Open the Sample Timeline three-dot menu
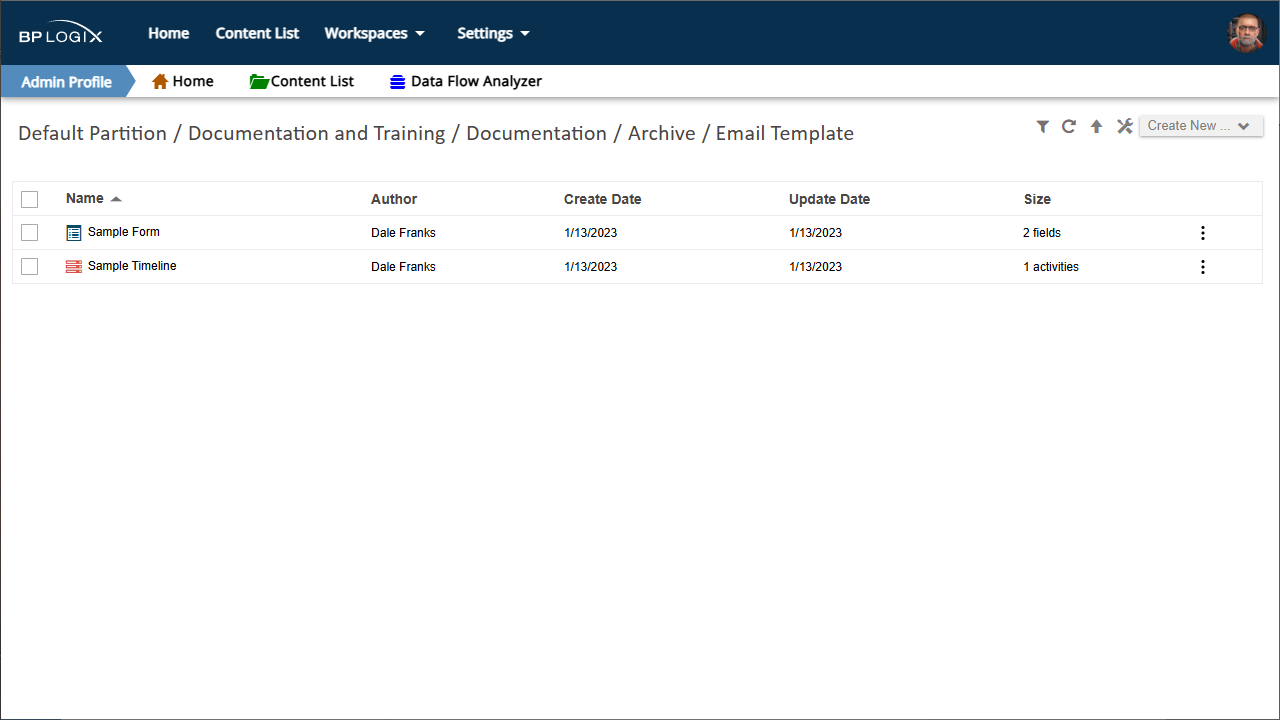 click(x=1203, y=267)
